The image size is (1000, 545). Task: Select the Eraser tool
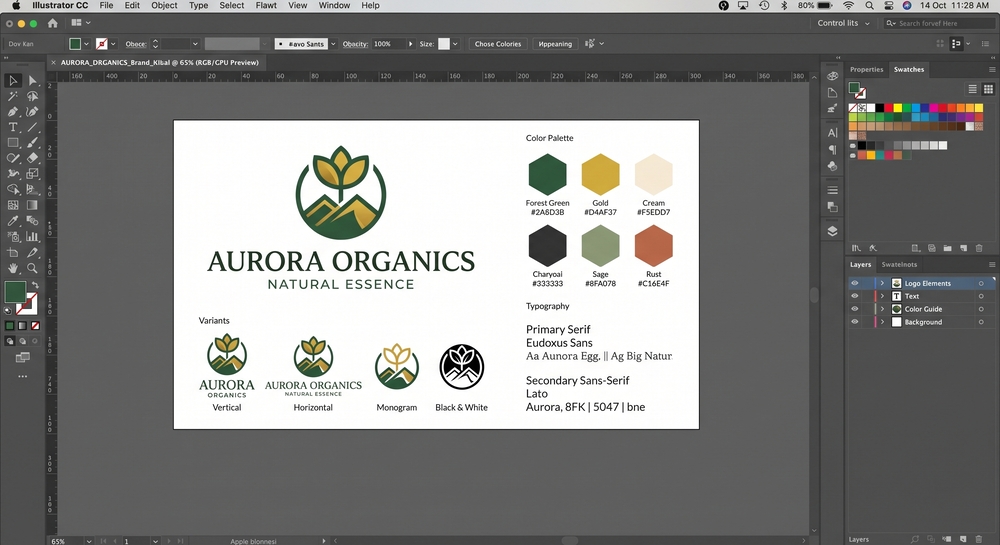coord(33,158)
